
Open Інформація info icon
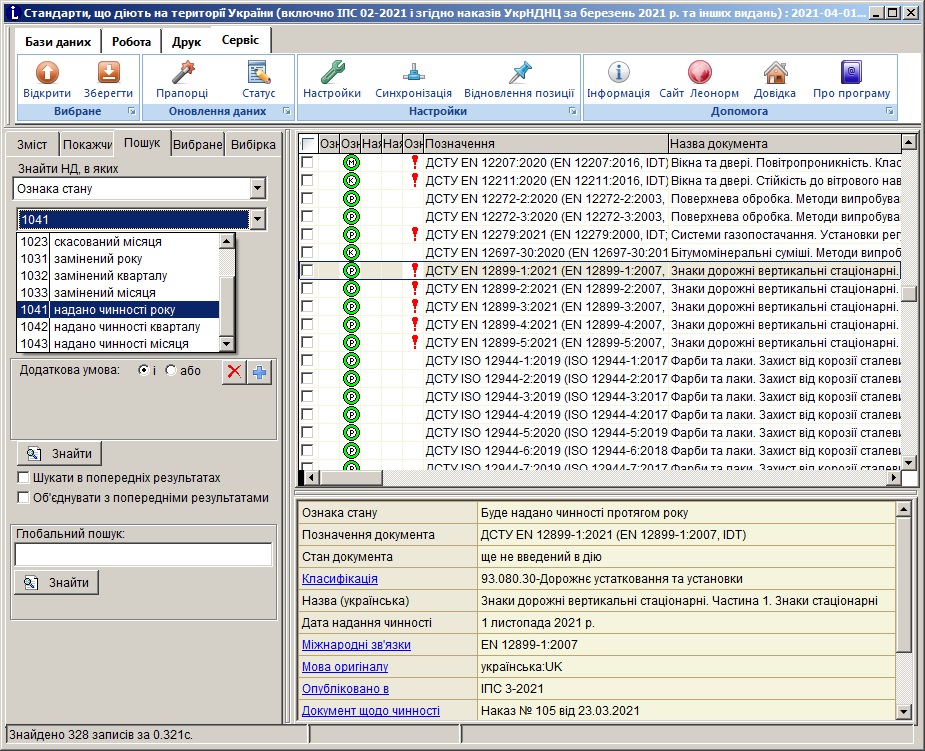pyautogui.click(x=618, y=73)
